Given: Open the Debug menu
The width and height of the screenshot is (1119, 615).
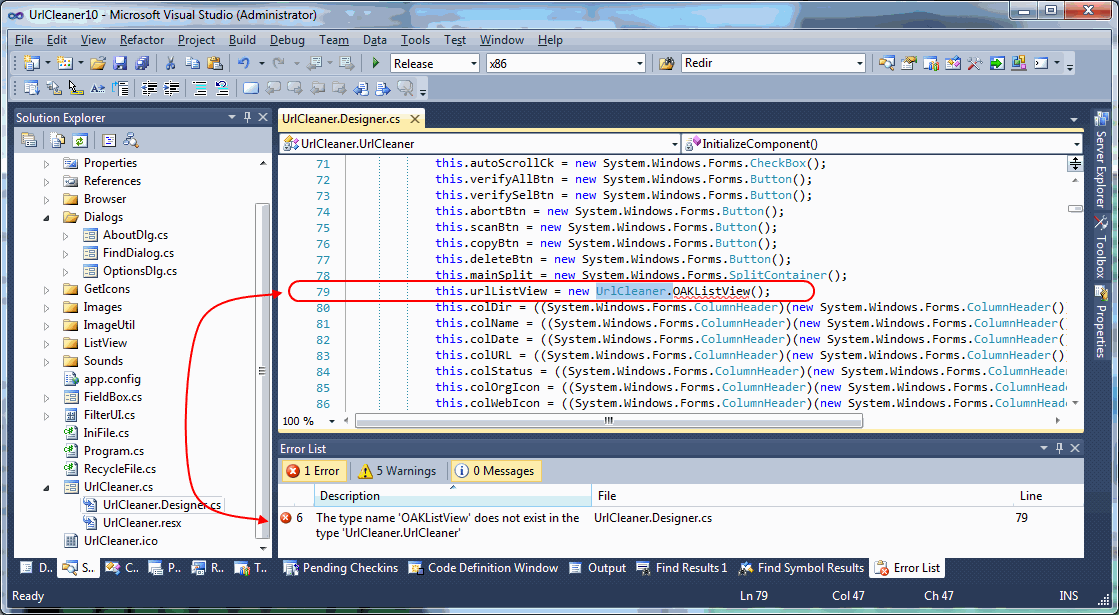Looking at the screenshot, I should [x=287, y=40].
